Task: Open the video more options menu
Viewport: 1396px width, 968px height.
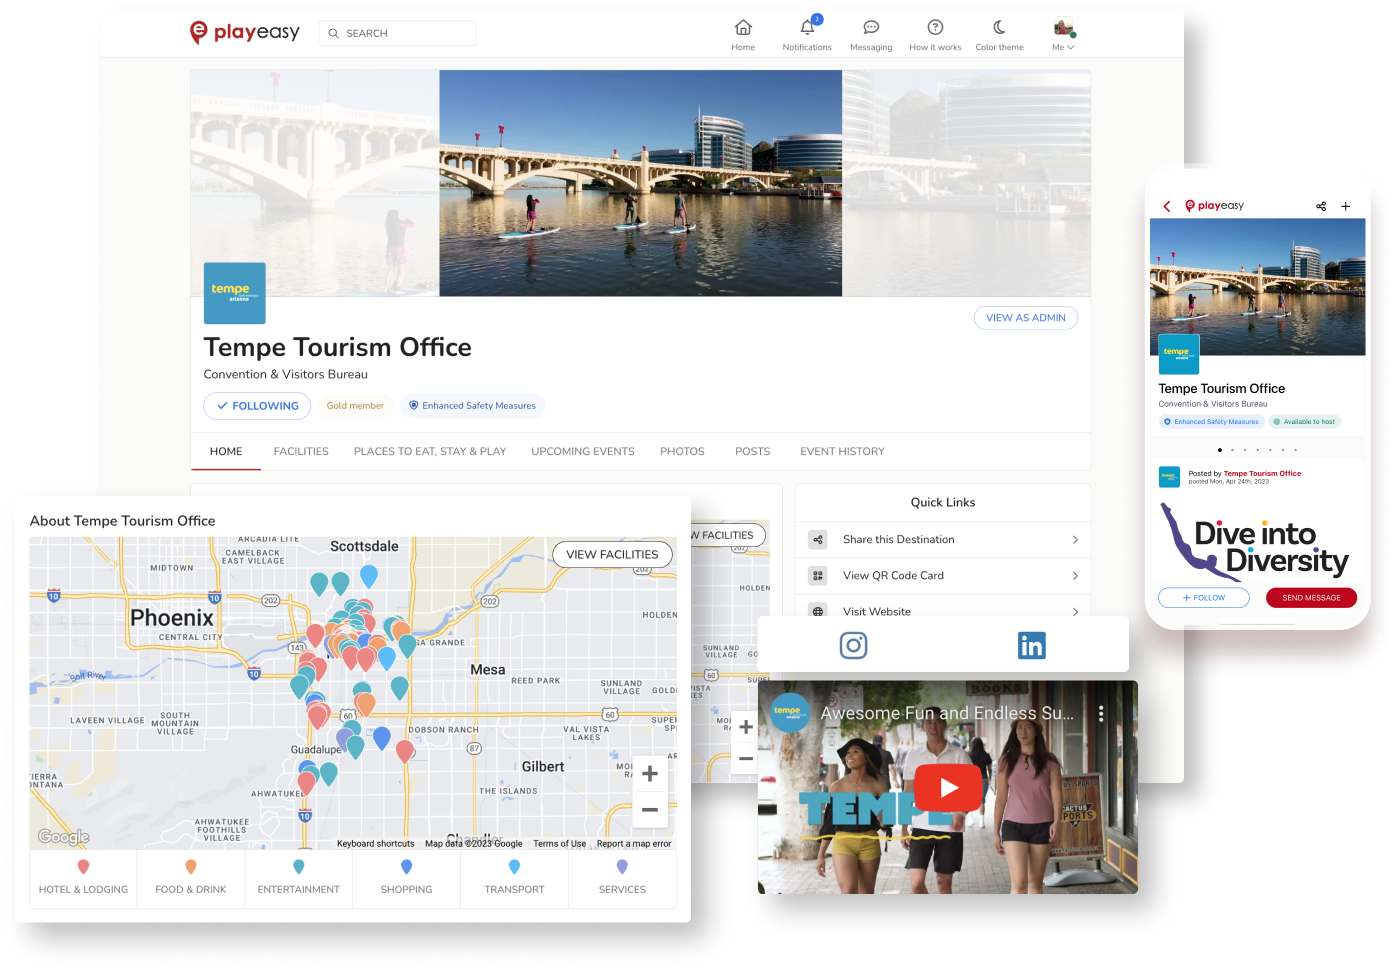Action: pos(1101,714)
